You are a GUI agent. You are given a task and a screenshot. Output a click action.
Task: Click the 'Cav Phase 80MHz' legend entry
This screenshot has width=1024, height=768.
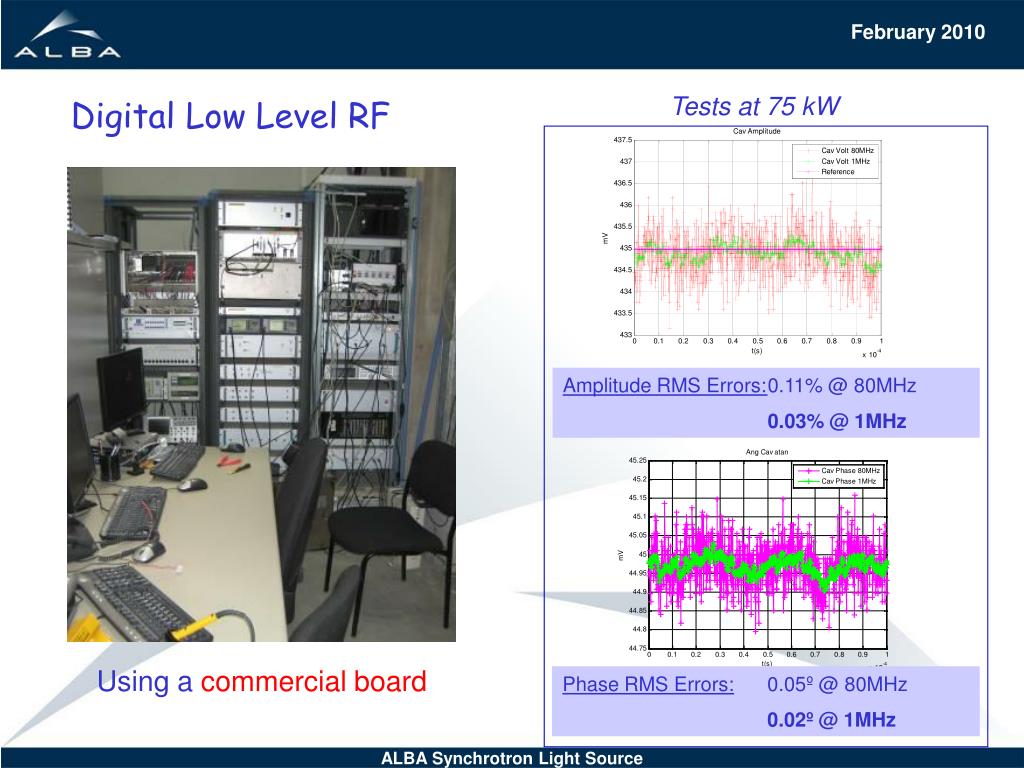(839, 470)
